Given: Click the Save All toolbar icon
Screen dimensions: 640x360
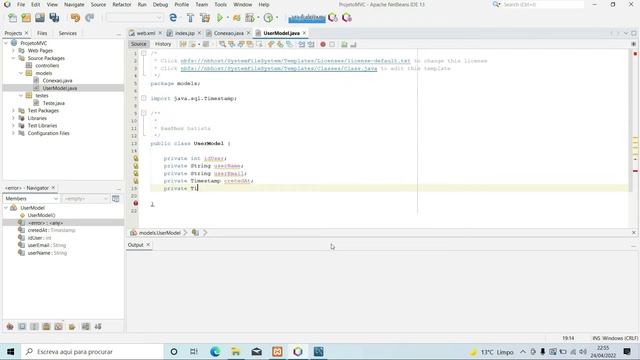Looking at the screenshot, I should [54, 18].
